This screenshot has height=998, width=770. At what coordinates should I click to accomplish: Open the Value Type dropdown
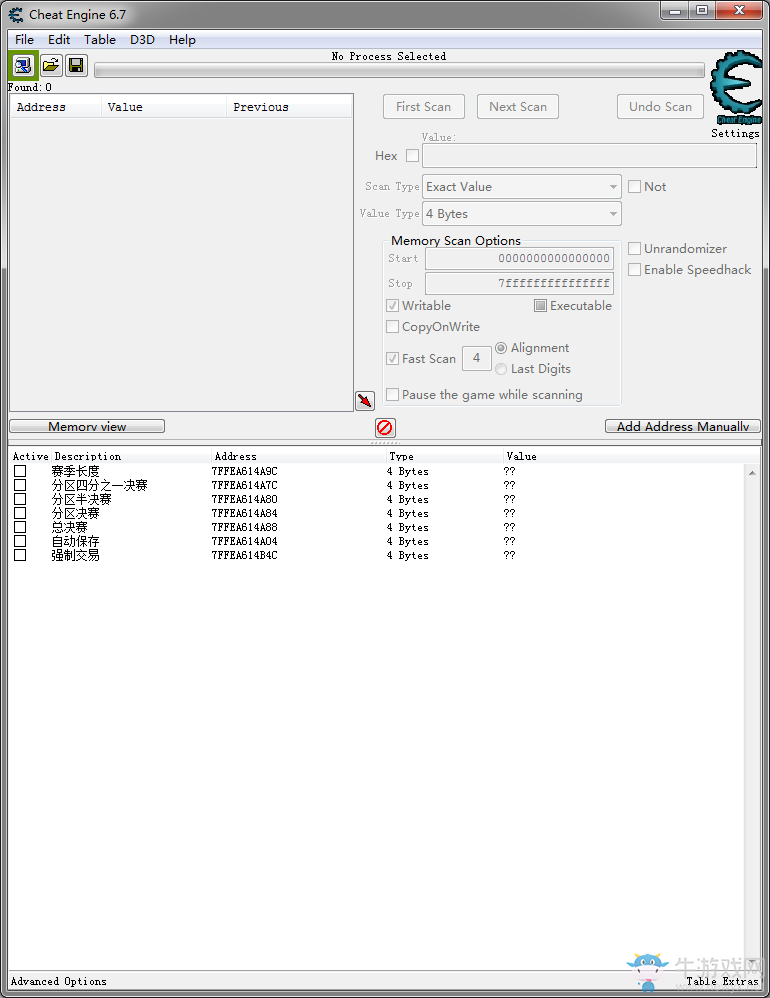pyautogui.click(x=522, y=214)
